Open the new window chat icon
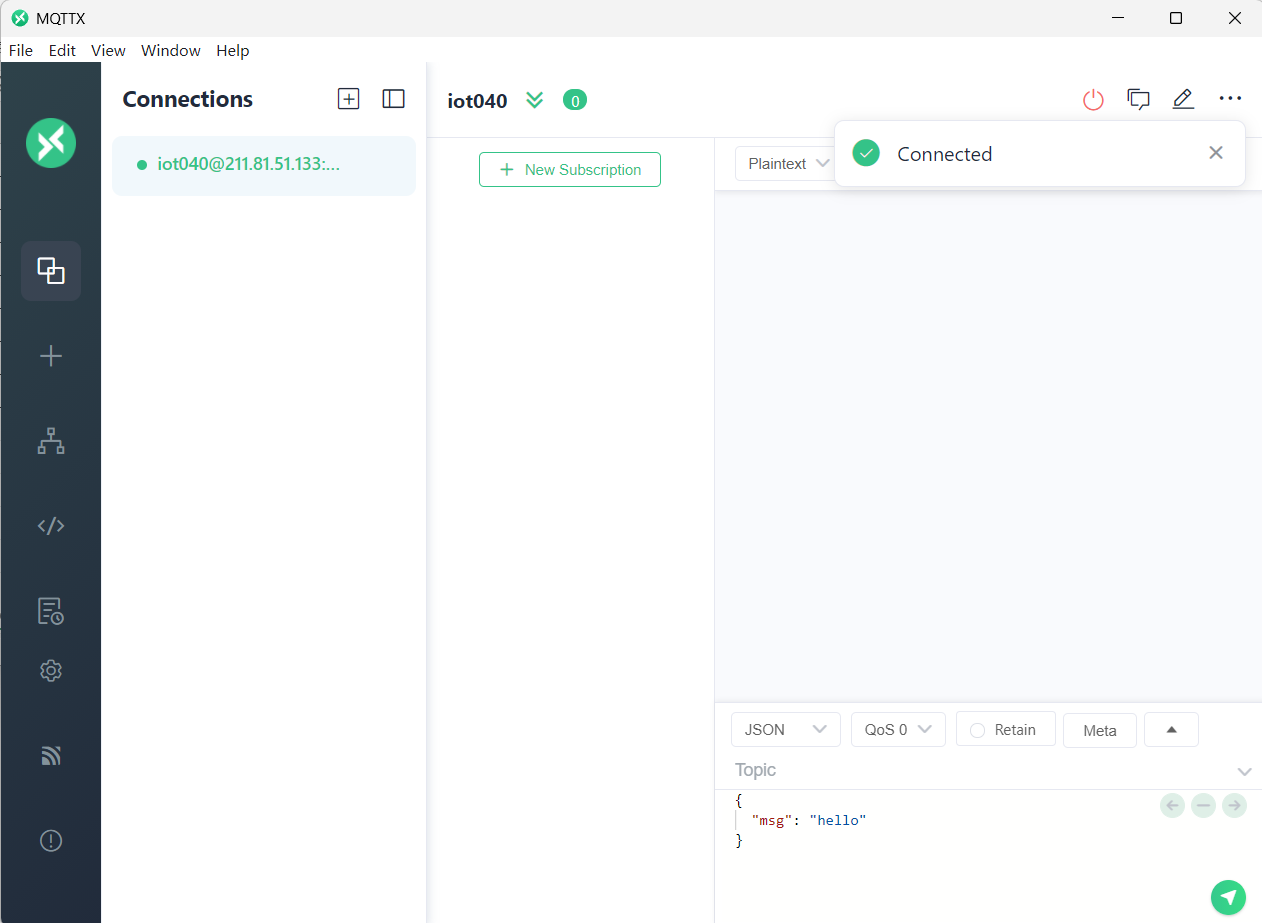The width and height of the screenshot is (1262, 923). 1138,99
